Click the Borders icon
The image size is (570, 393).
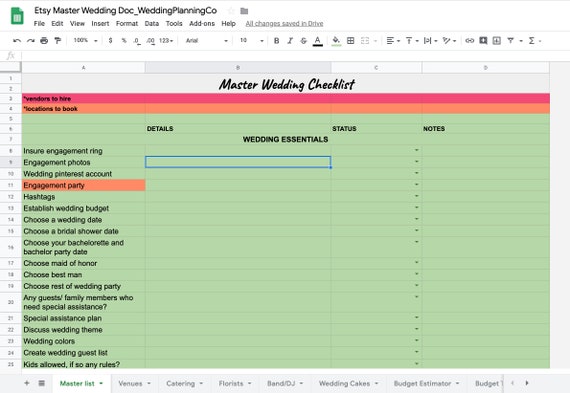350,41
